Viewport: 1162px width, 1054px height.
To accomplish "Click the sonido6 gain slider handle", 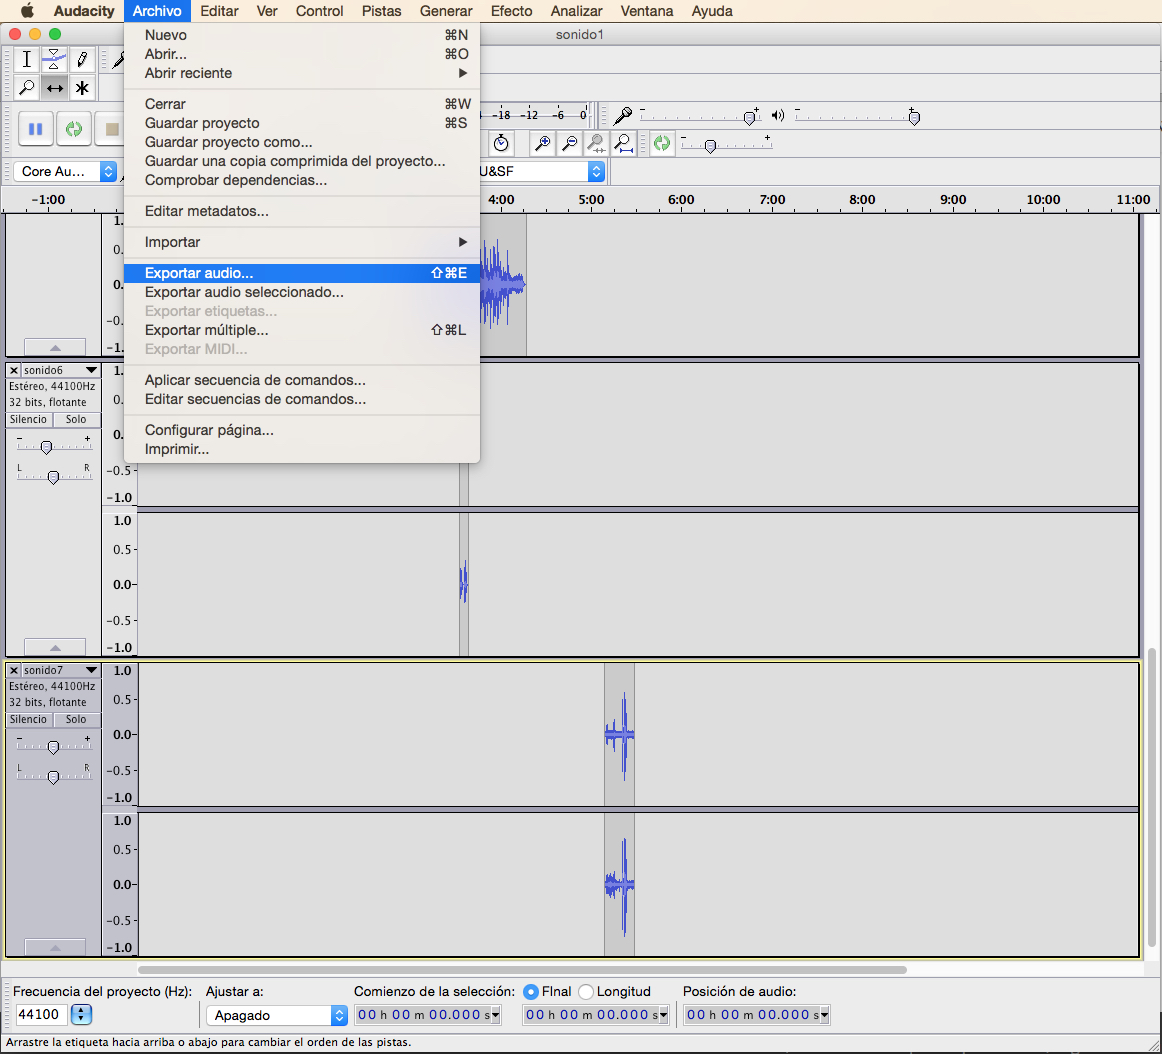I will point(46,448).
